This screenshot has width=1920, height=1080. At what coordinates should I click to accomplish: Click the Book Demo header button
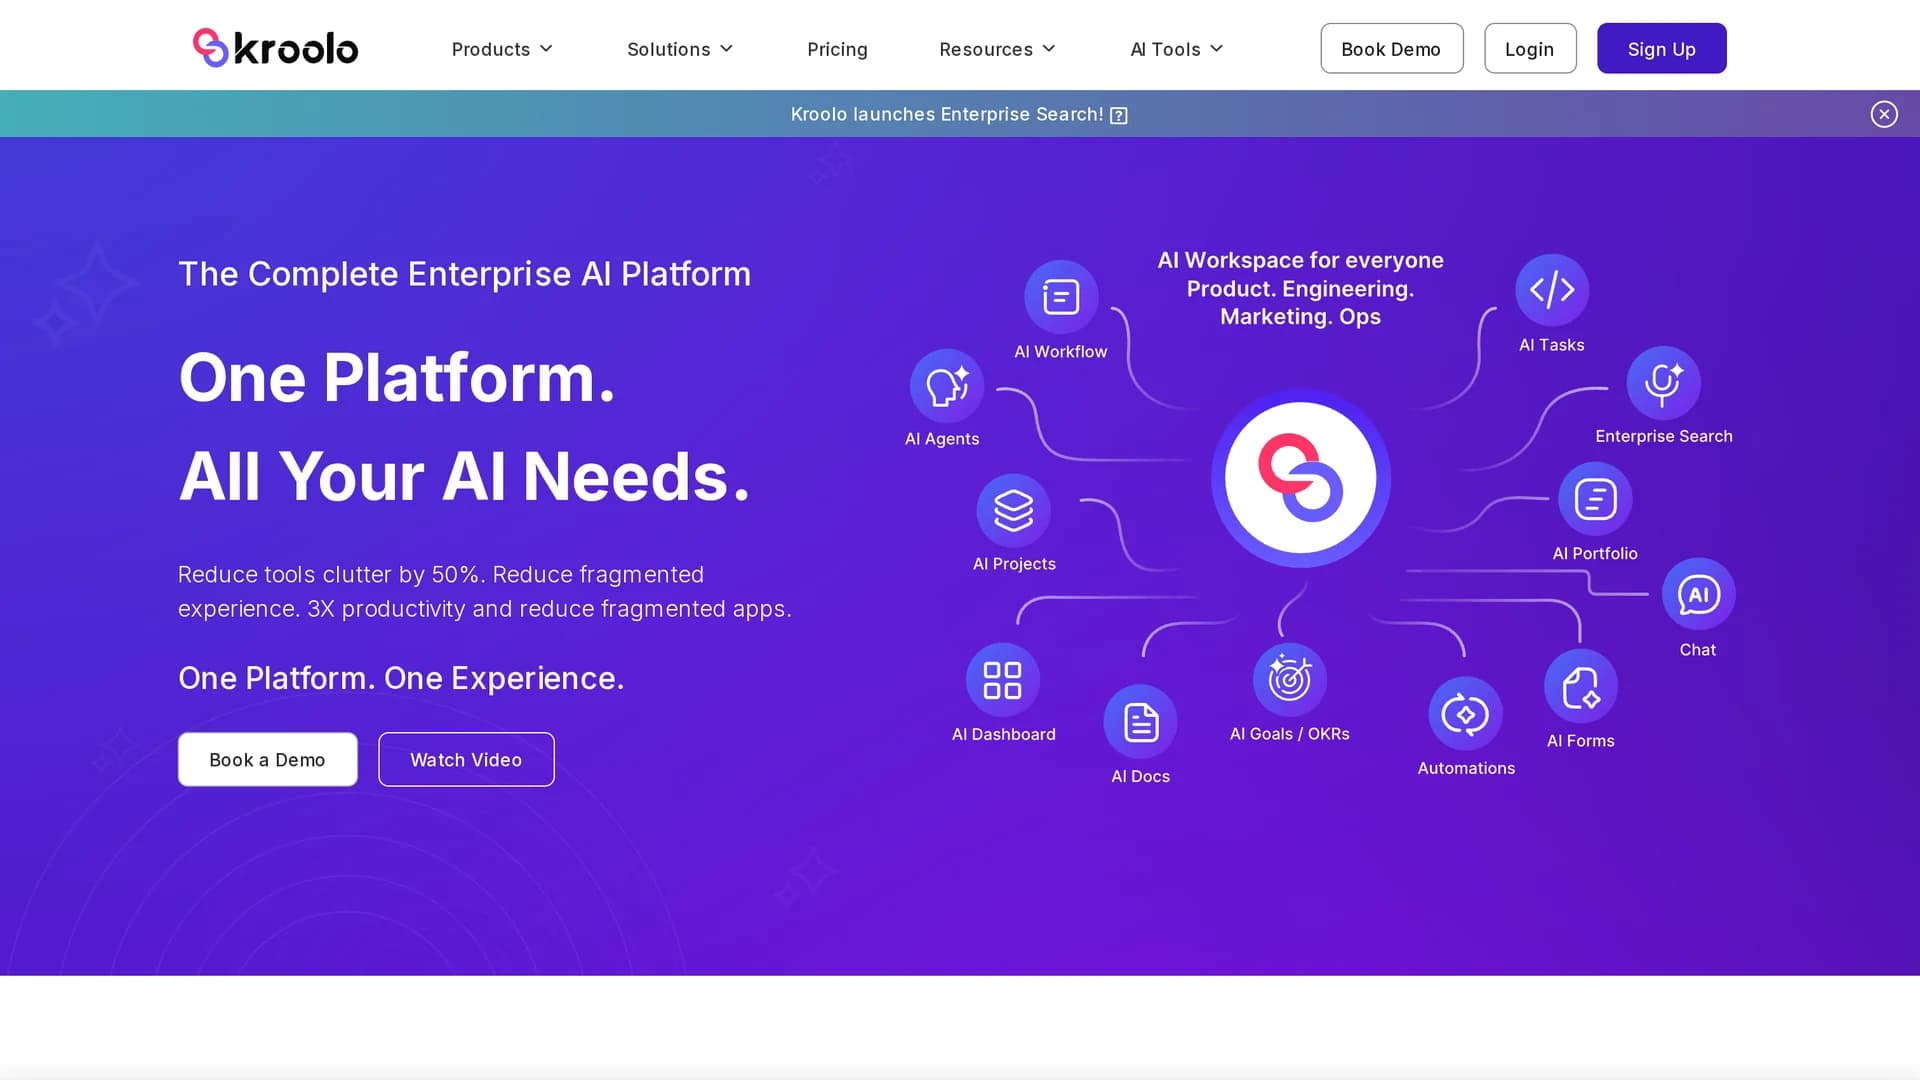click(1391, 48)
